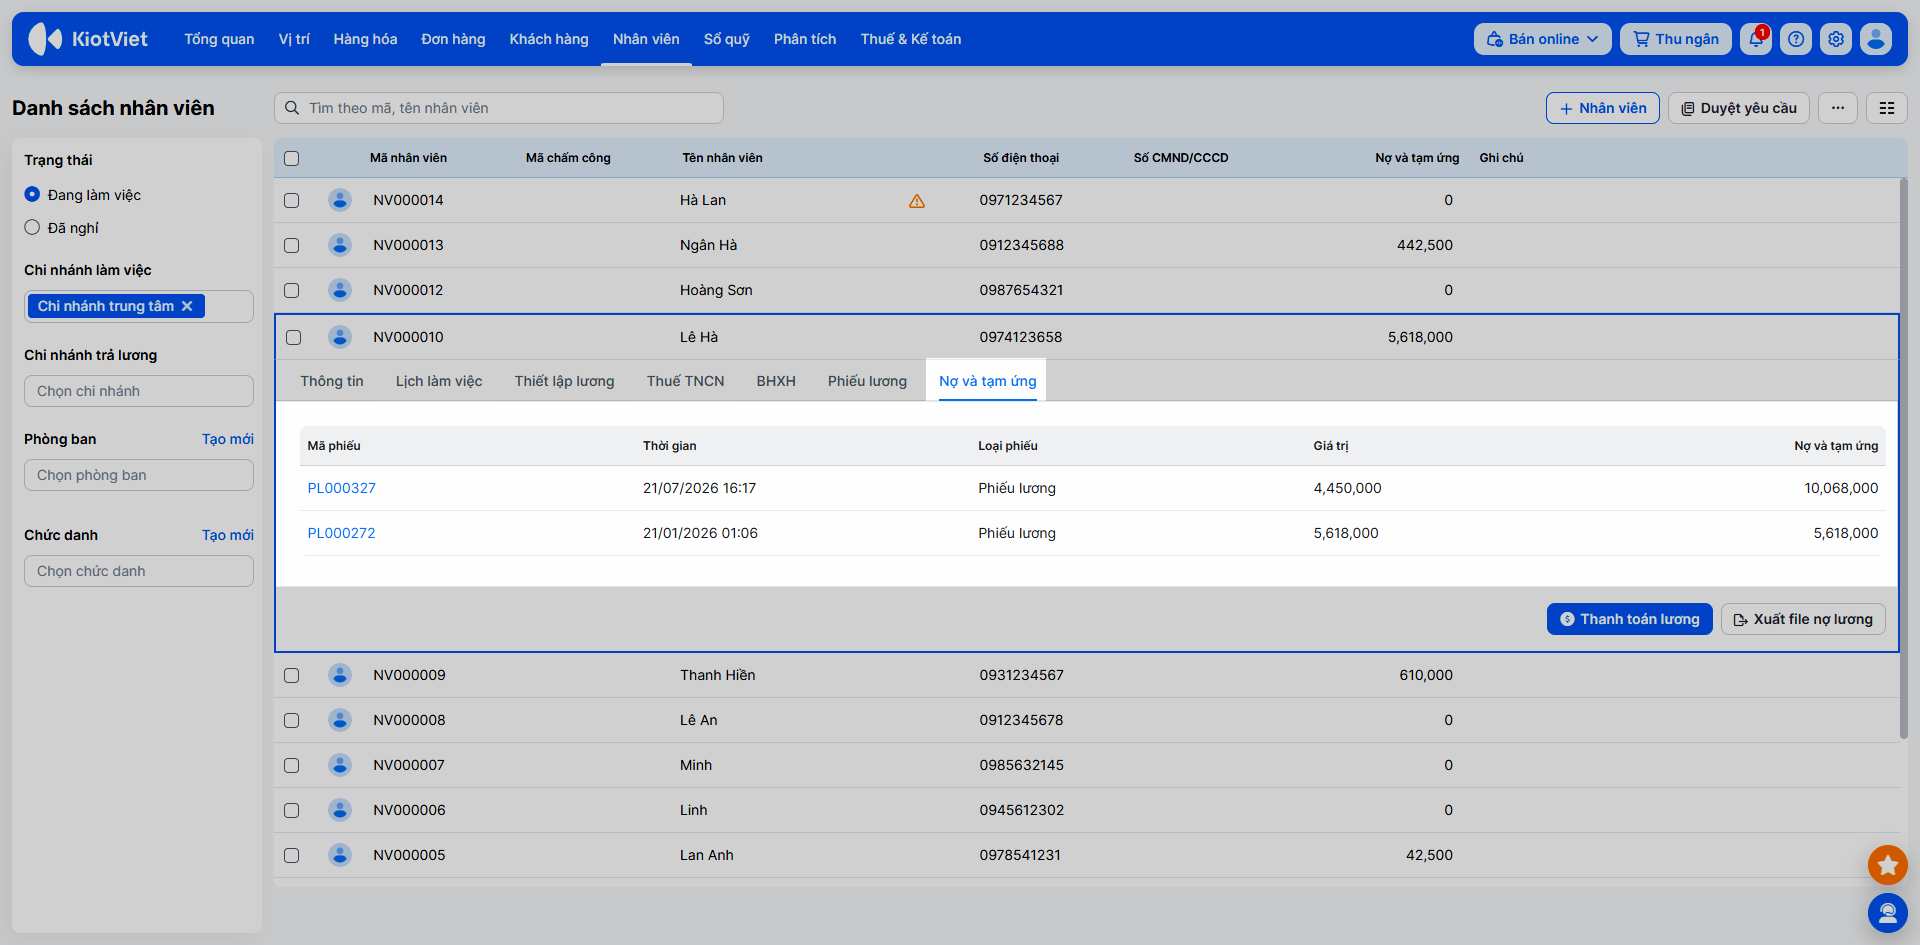Tick the checkbox for employee NV000013

pos(292,245)
